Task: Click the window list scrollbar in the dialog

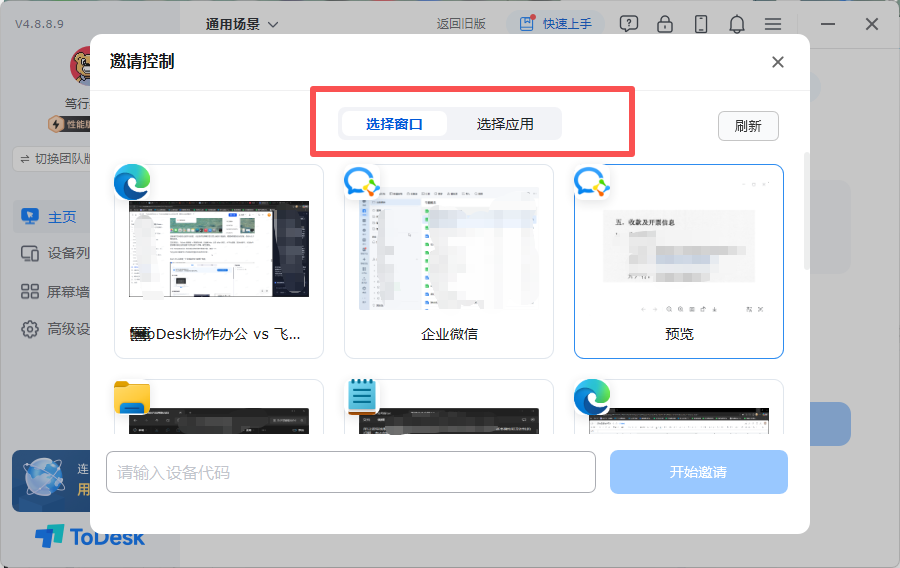Action: [806, 211]
